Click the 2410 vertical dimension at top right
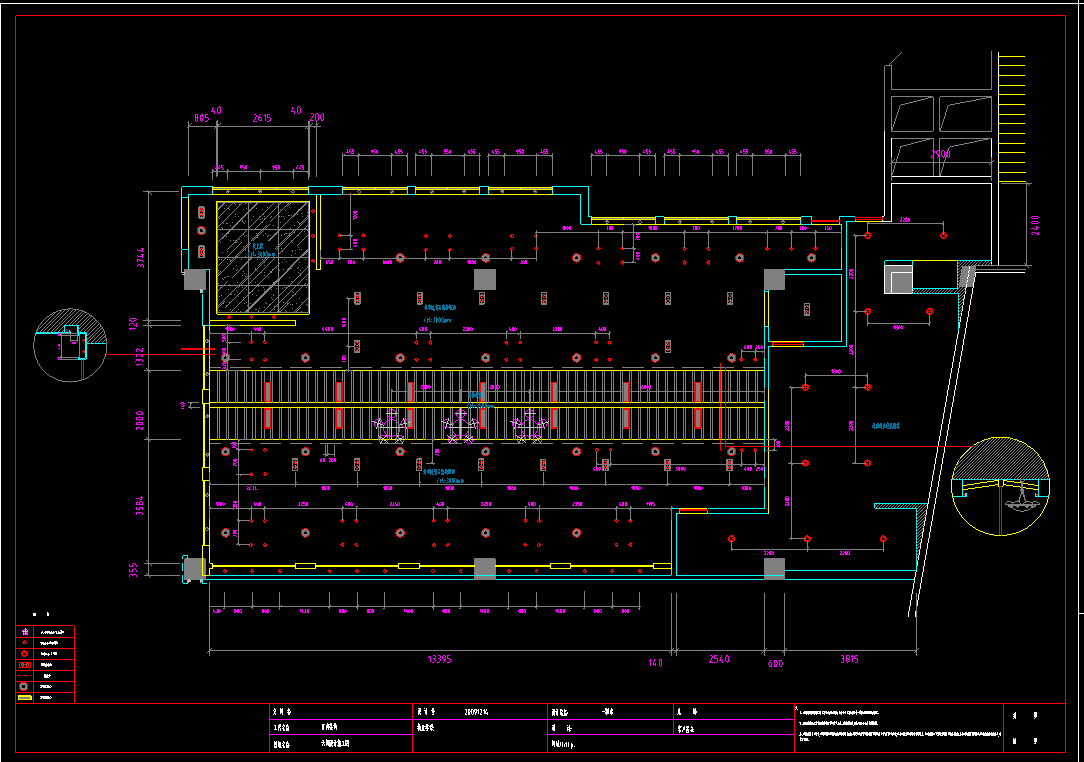Image resolution: width=1084 pixels, height=762 pixels. (x=1034, y=224)
